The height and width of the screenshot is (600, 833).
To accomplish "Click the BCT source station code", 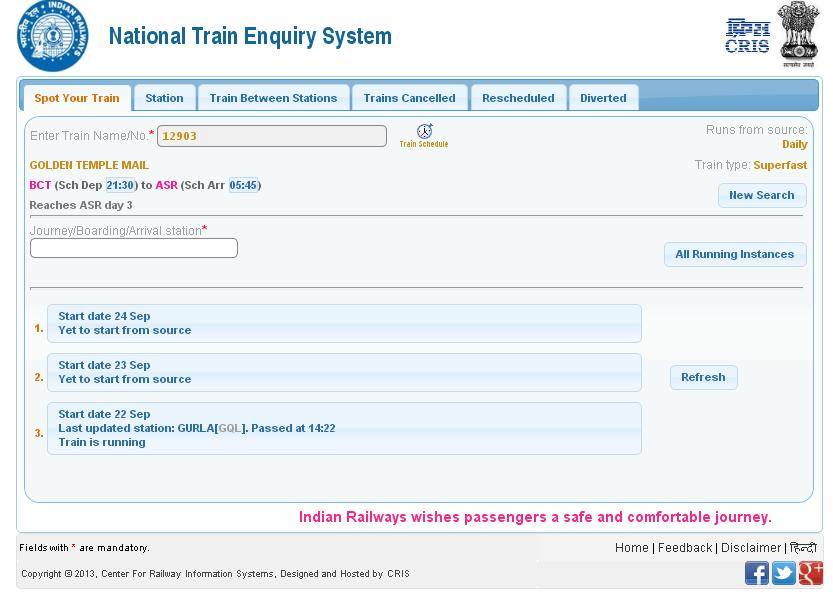I will pyautogui.click(x=40, y=185).
